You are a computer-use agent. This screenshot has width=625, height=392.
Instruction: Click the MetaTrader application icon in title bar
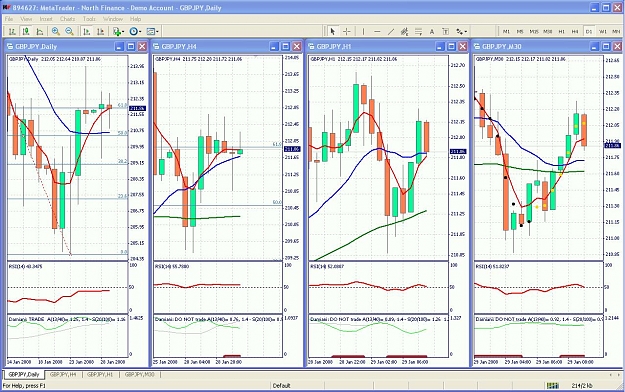pyautogui.click(x=6, y=8)
